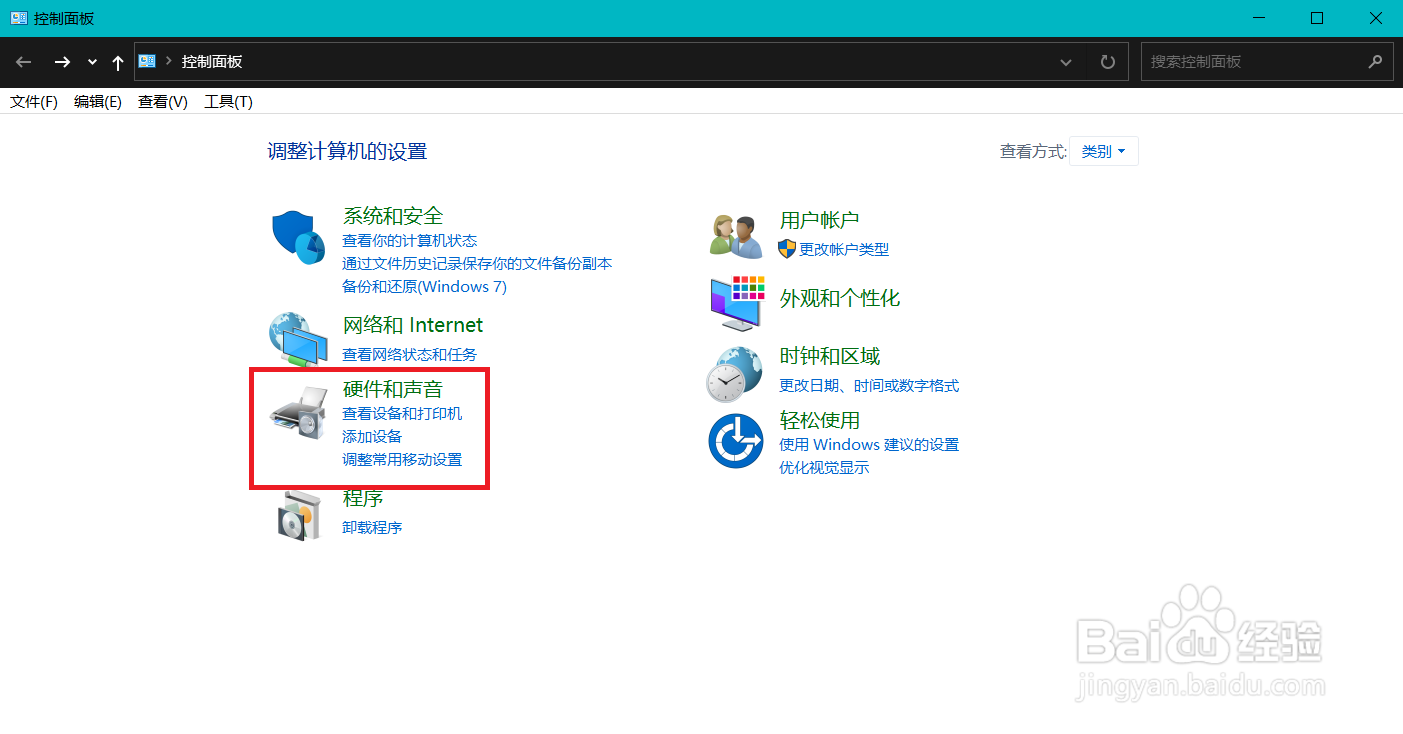The image size is (1403, 734).
Task: Select the 硬件和声音 printer icon
Action: coord(299,413)
